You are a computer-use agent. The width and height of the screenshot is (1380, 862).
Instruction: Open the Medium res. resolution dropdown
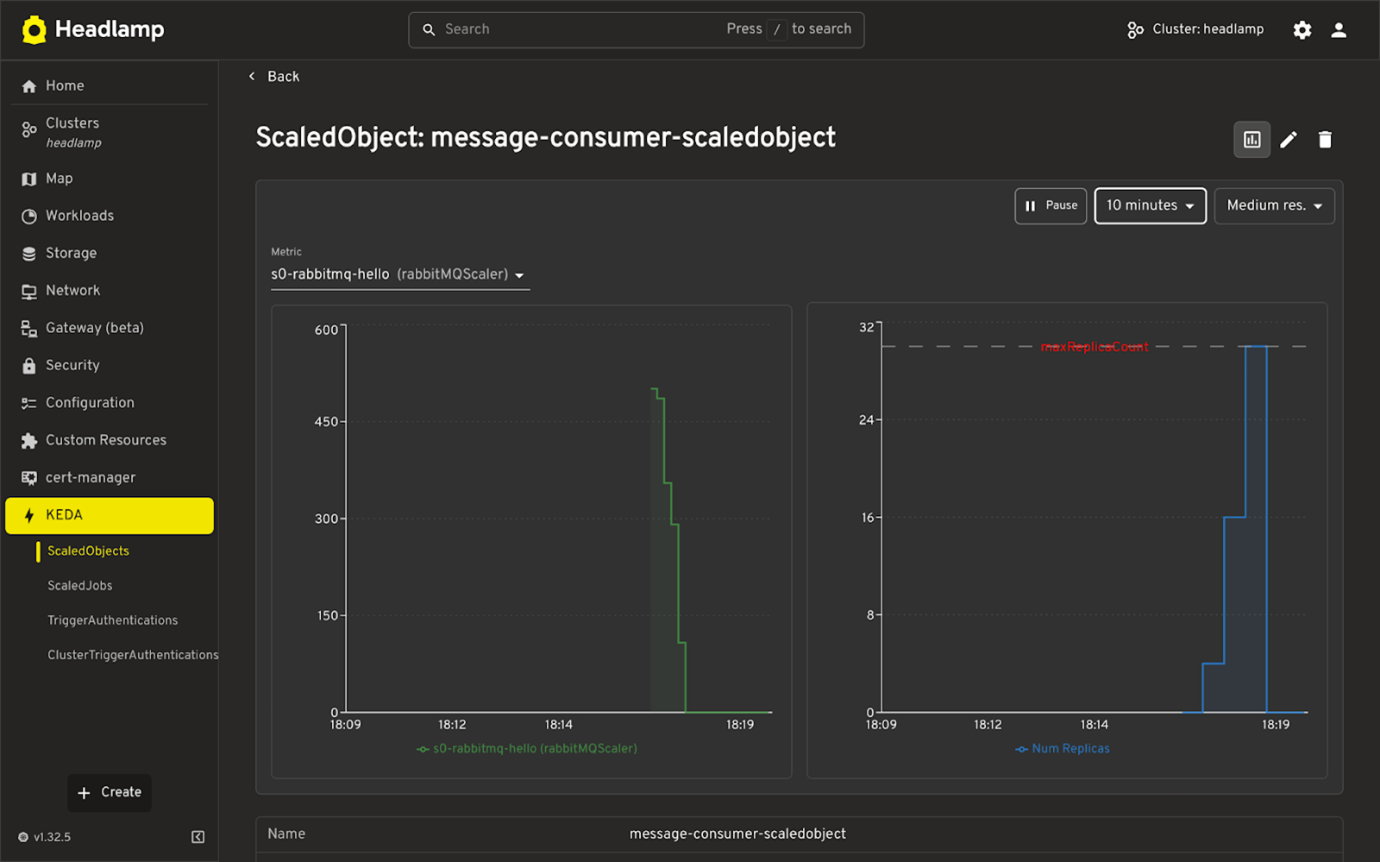point(1274,206)
